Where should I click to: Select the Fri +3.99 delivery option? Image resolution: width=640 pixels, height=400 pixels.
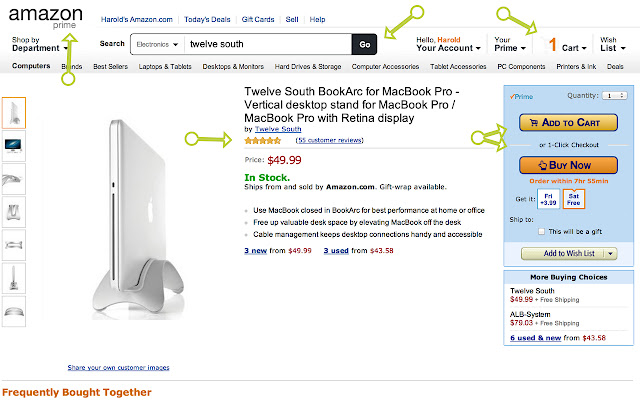548,197
